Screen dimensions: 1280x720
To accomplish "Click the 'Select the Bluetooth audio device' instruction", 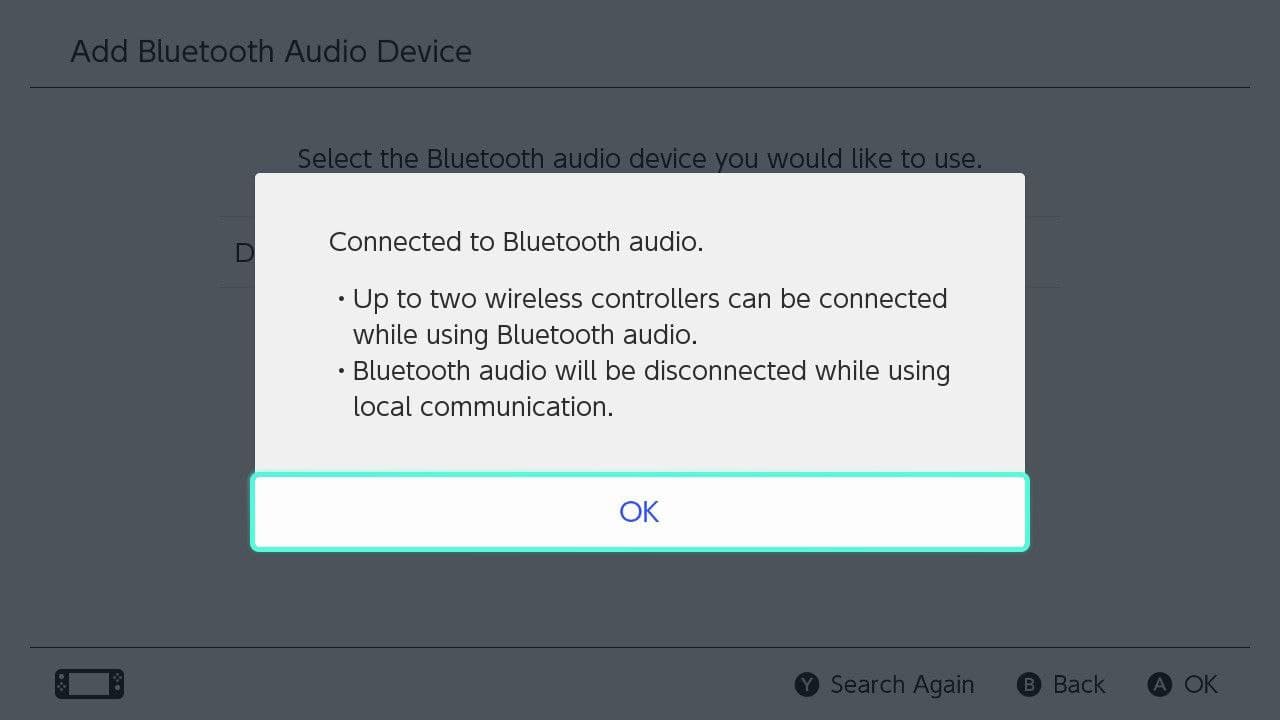I will [640, 158].
